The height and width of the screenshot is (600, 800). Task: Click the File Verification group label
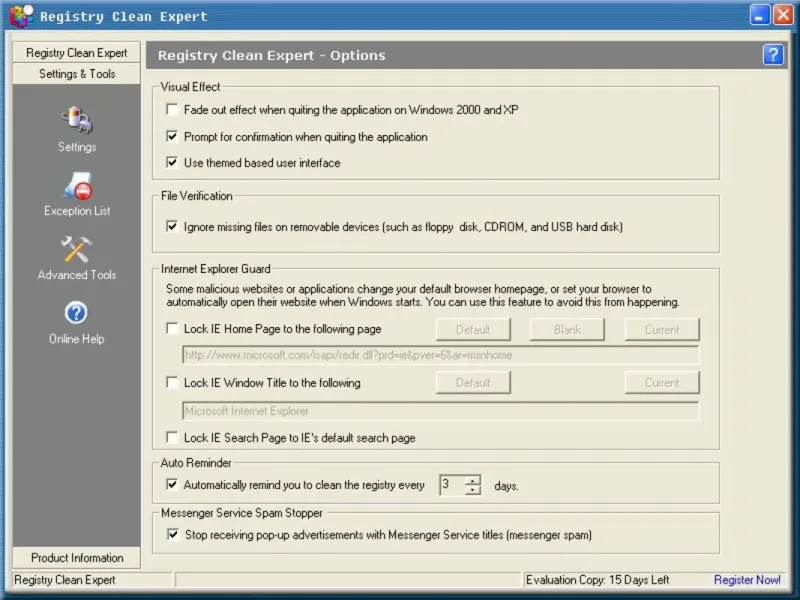[x=196, y=196]
